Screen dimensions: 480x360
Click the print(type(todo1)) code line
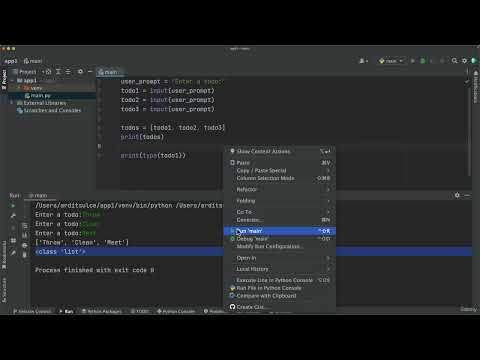coord(153,155)
